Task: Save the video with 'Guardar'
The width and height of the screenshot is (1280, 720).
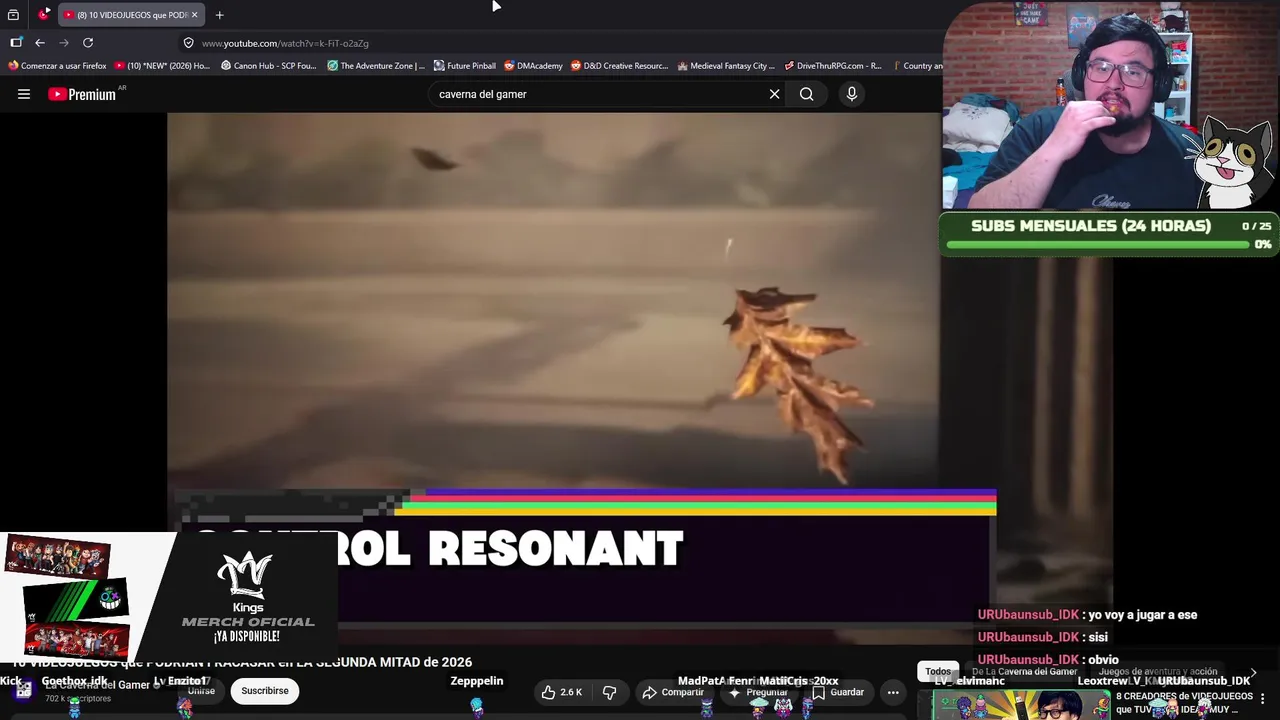Action: point(838,692)
